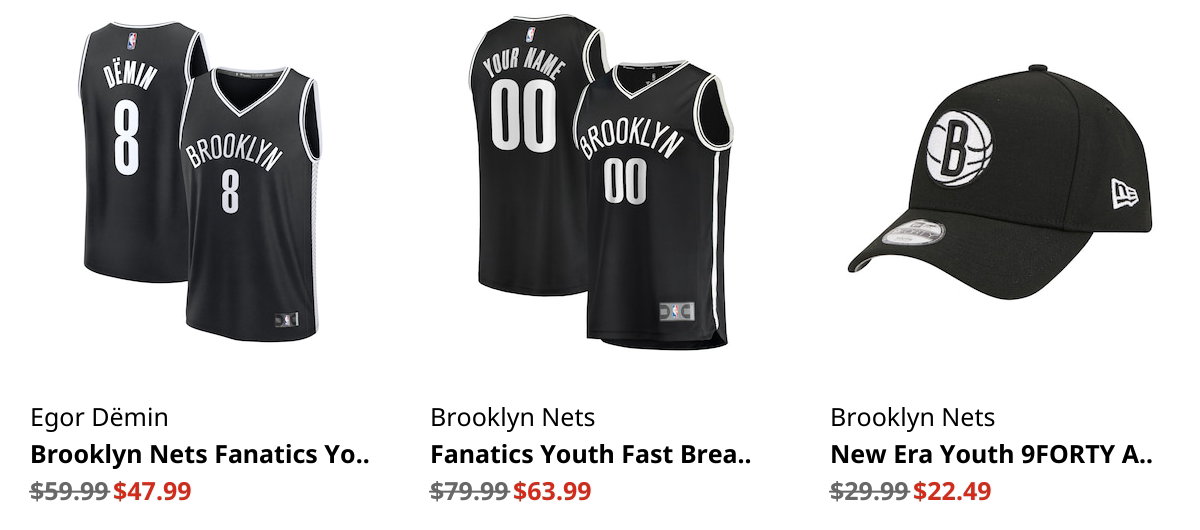The image size is (1200, 530).
Task: Click the $47.99 sale price
Action: pyautogui.click(x=152, y=491)
